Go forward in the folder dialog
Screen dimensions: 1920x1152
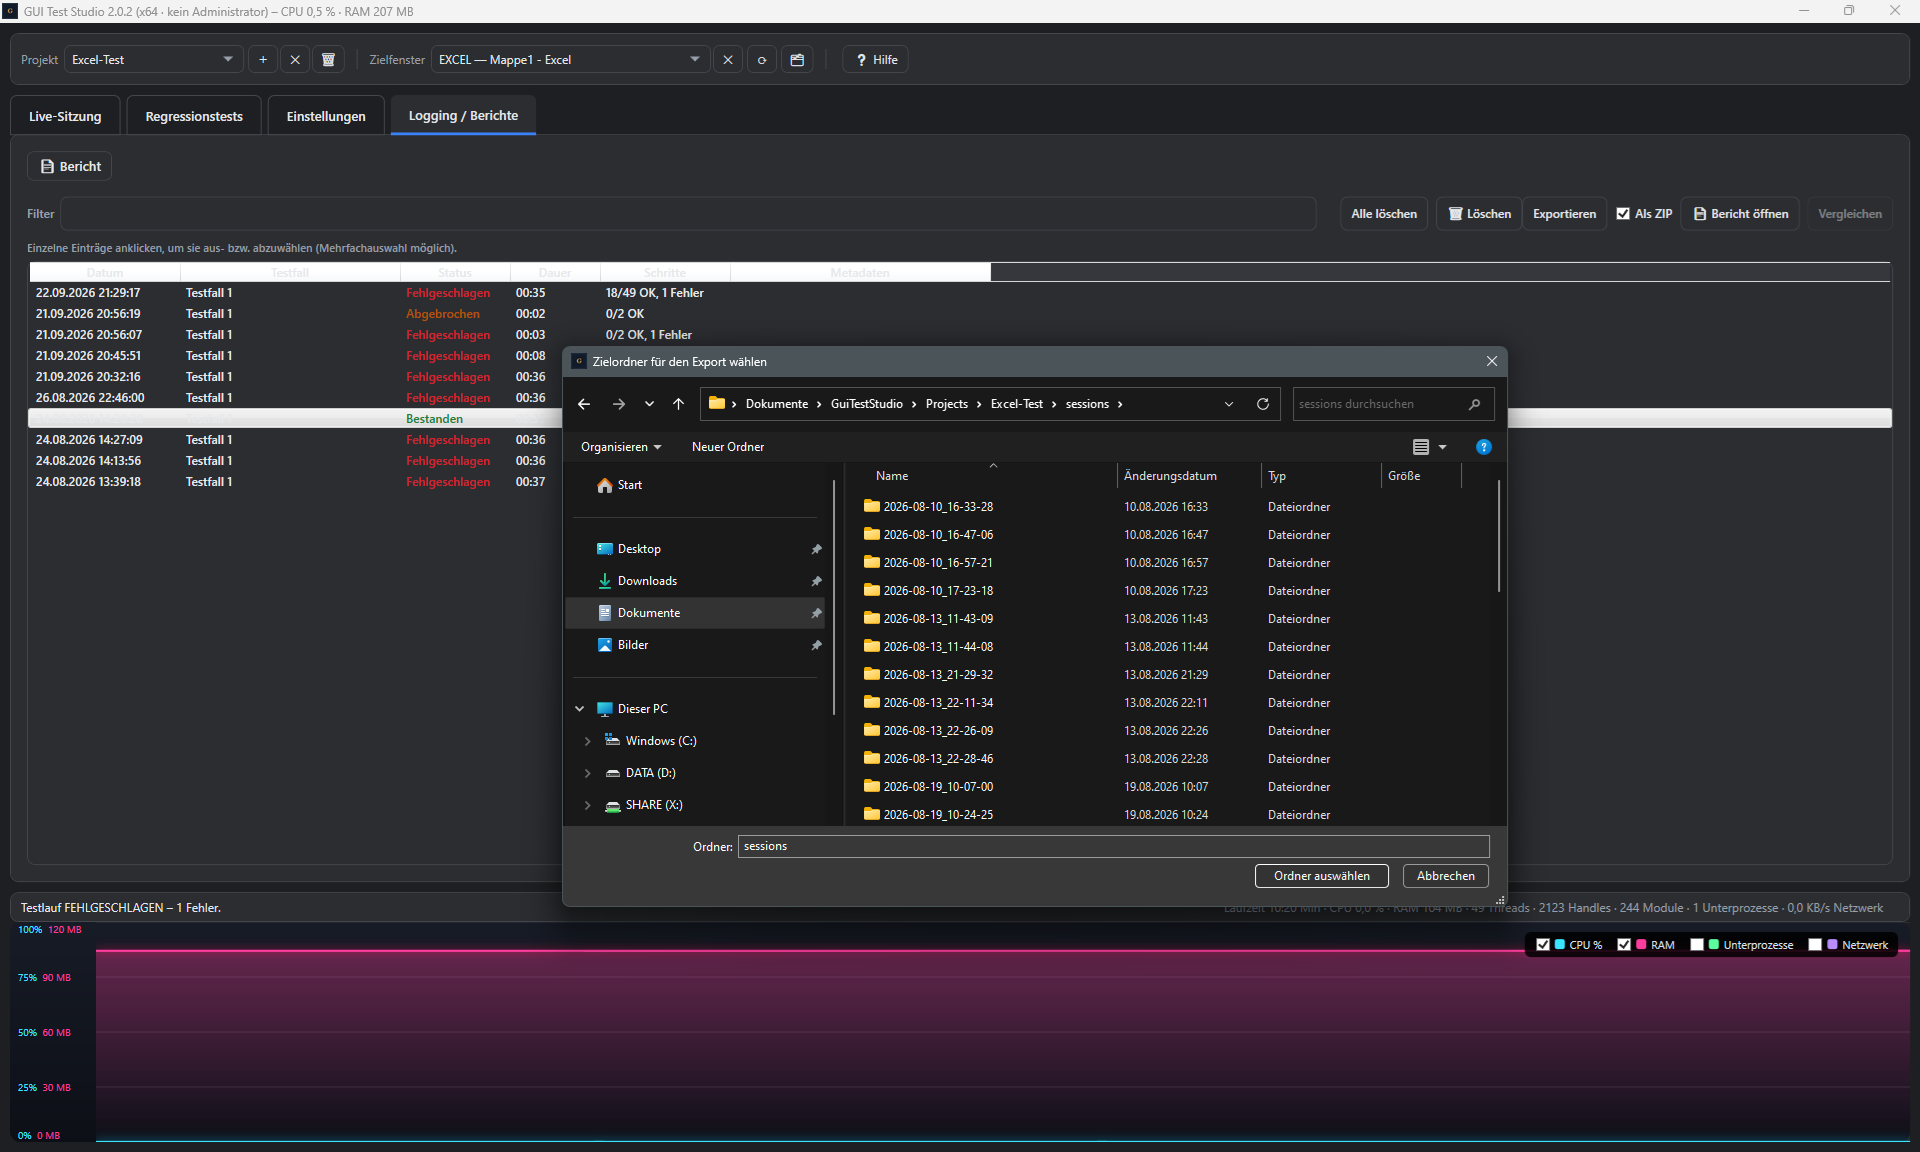(618, 404)
